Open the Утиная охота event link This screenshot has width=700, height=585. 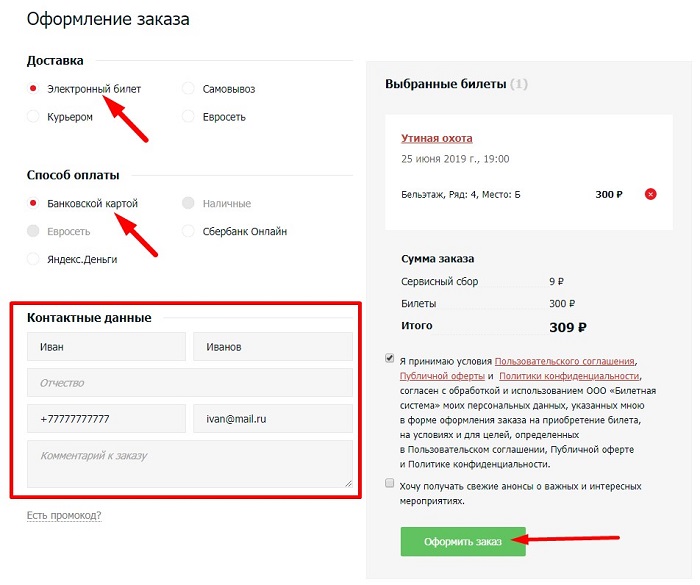point(436,138)
